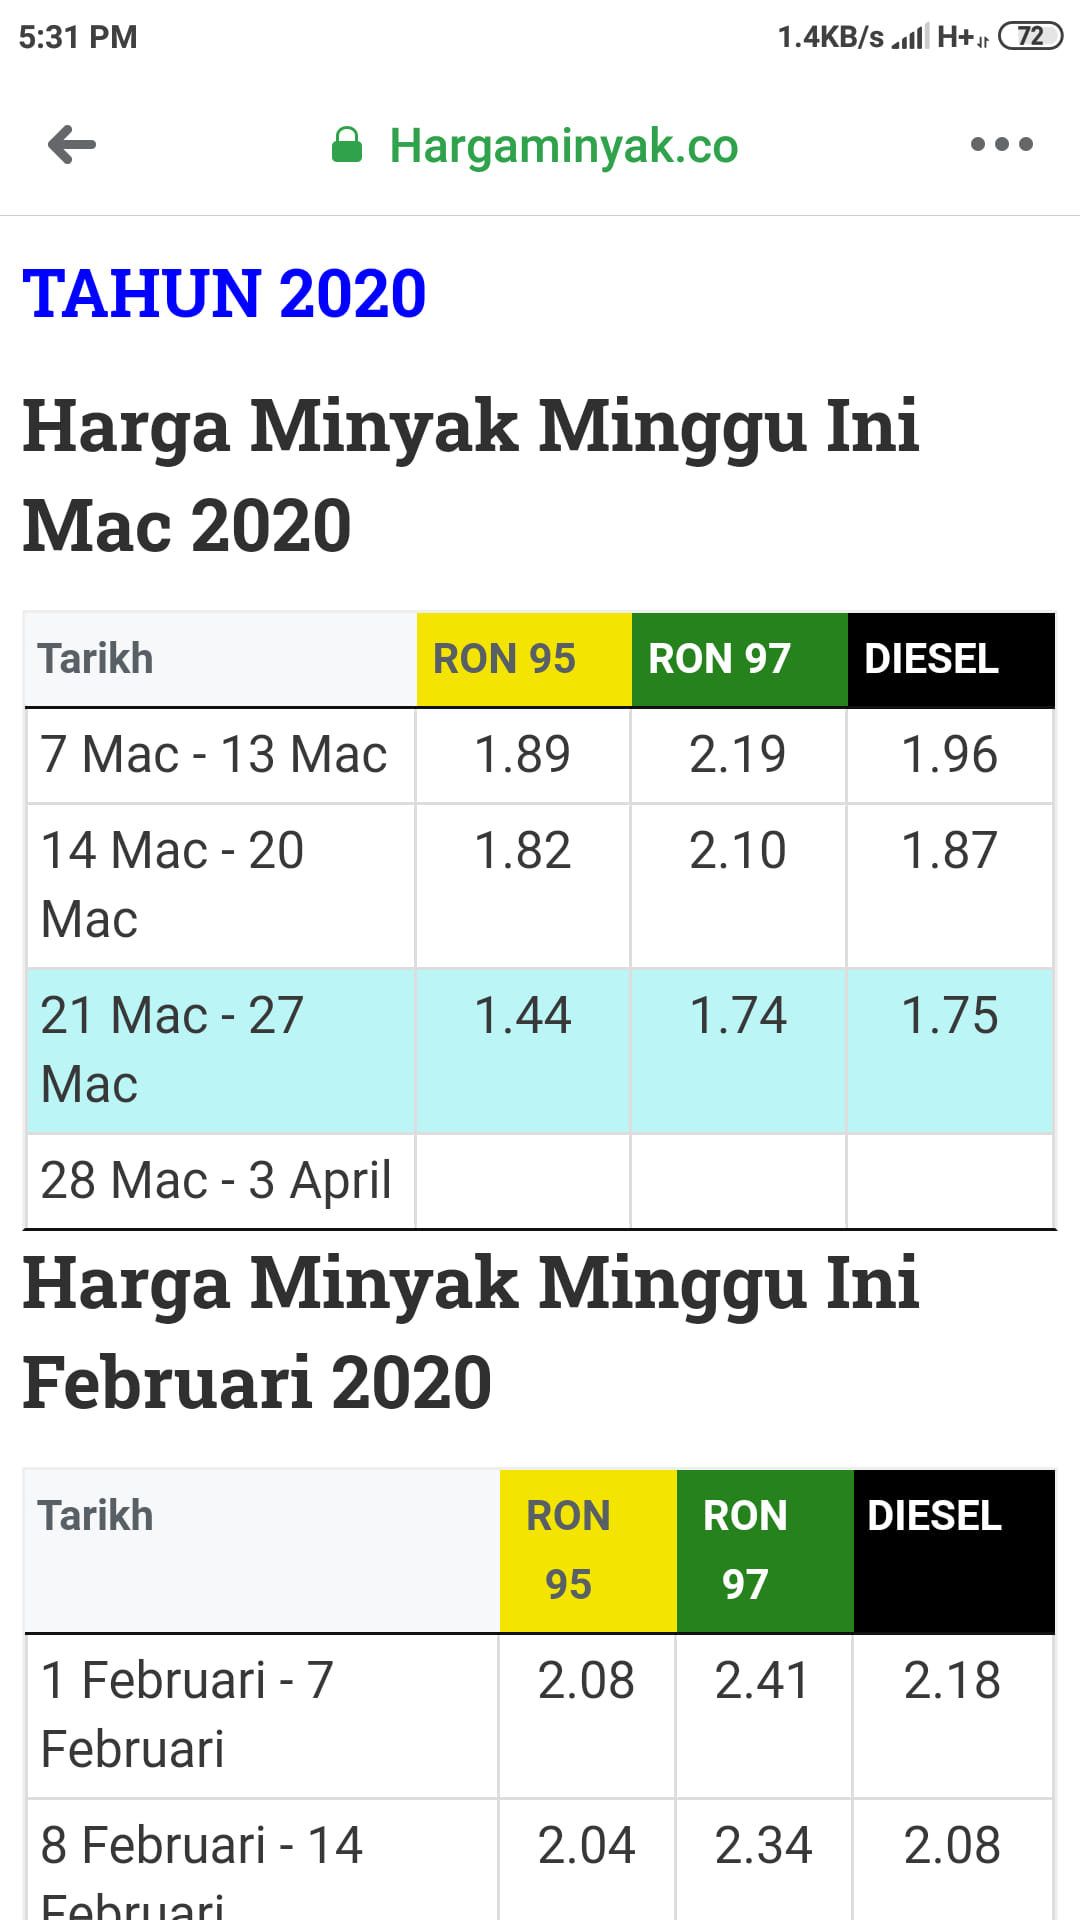Tap the 7 Mac - 13 Mac row
Viewport: 1080px width, 1920px height.
(x=540, y=755)
